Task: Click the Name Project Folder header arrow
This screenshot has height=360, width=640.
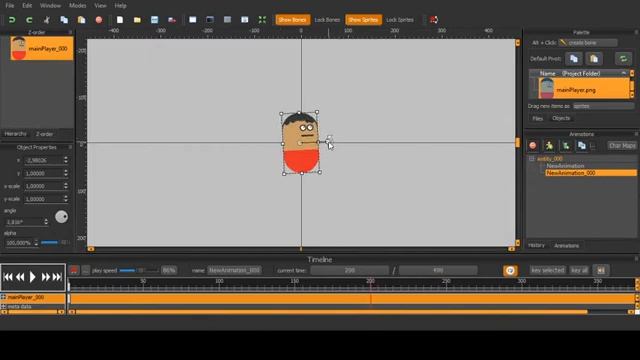Action: click(x=624, y=73)
